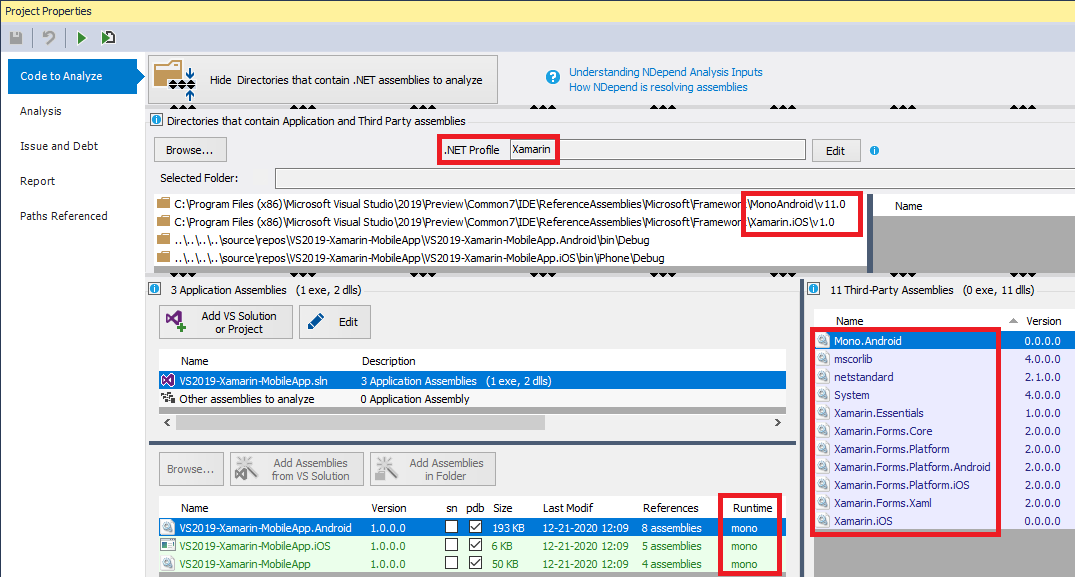
Task: Click the Xamarin.iOS assembly icon
Action: (823, 521)
